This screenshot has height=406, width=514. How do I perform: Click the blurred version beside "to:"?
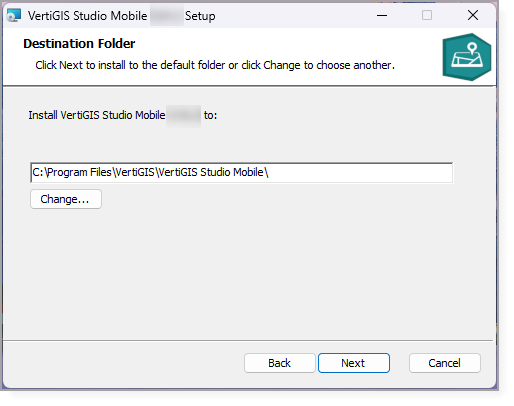[184, 116]
